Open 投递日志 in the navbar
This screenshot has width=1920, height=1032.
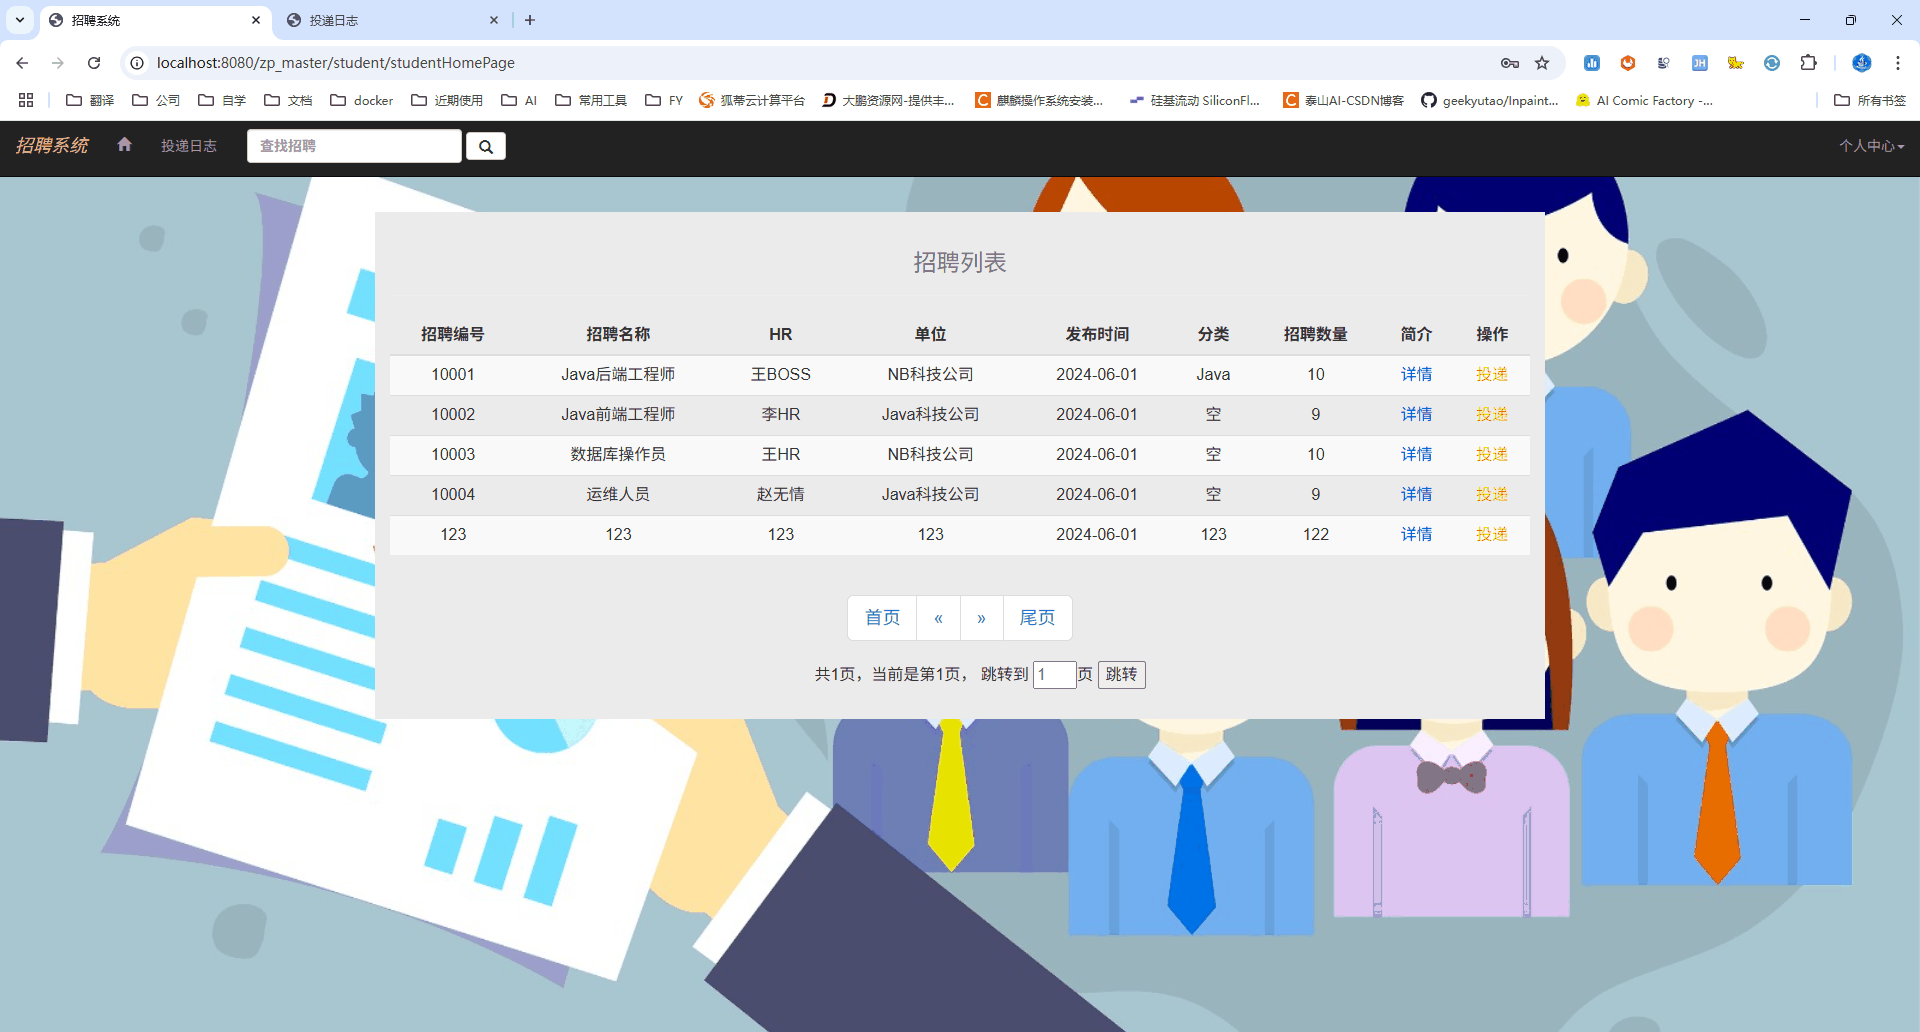coord(189,146)
